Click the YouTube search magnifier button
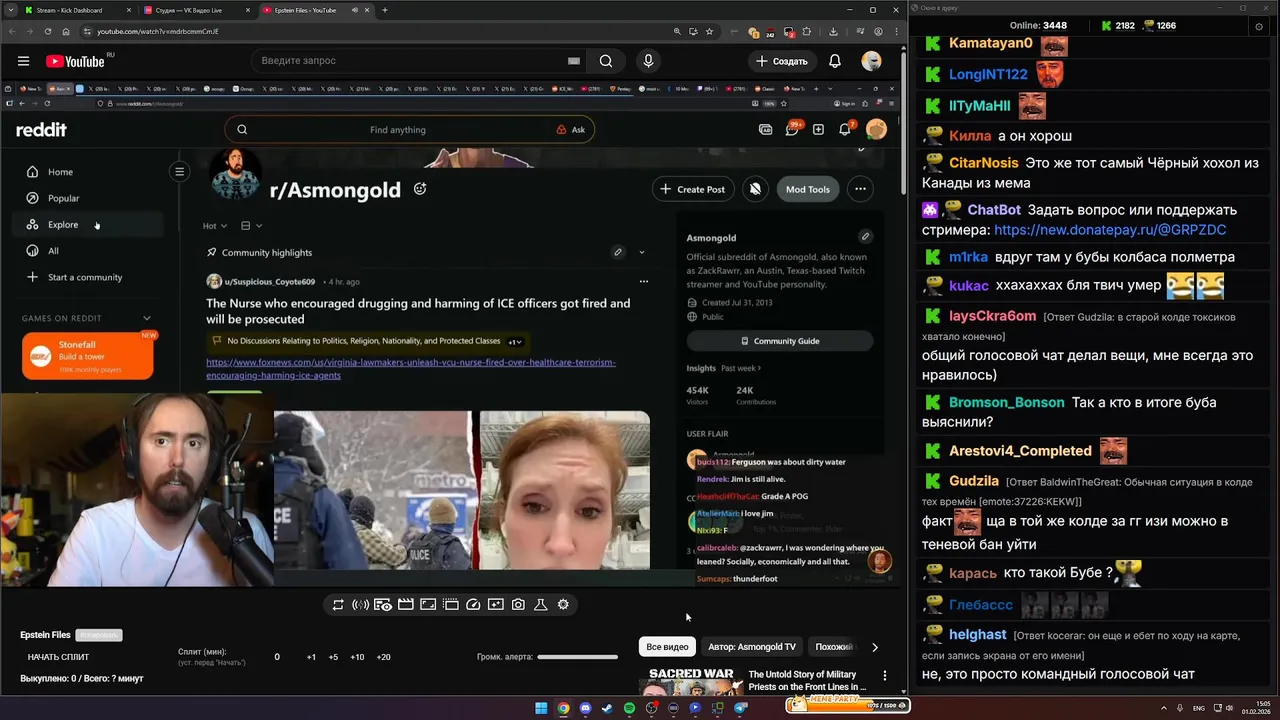 [x=606, y=61]
